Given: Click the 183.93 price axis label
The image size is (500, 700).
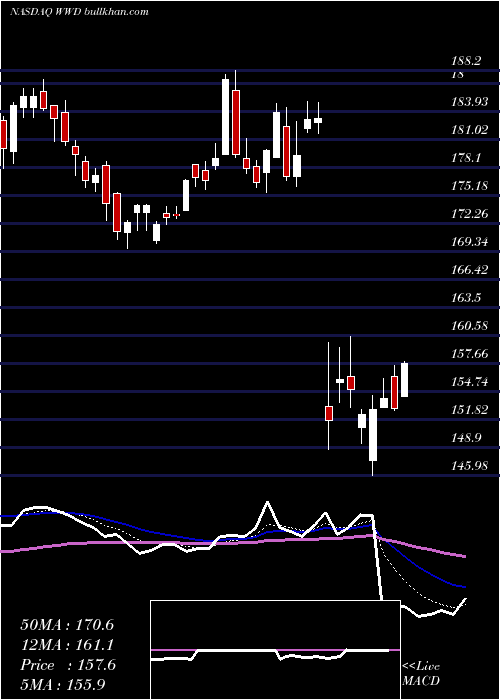Looking at the screenshot, I should click(x=470, y=102).
